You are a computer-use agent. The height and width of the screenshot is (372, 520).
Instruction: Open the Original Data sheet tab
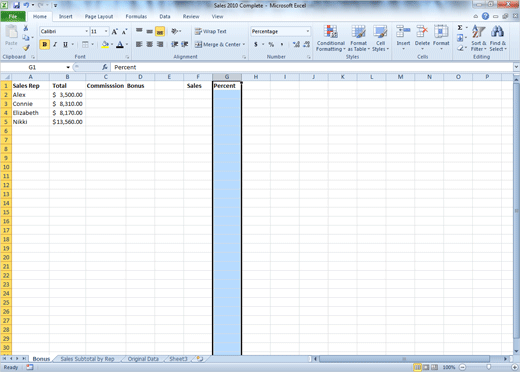pyautogui.click(x=143, y=359)
